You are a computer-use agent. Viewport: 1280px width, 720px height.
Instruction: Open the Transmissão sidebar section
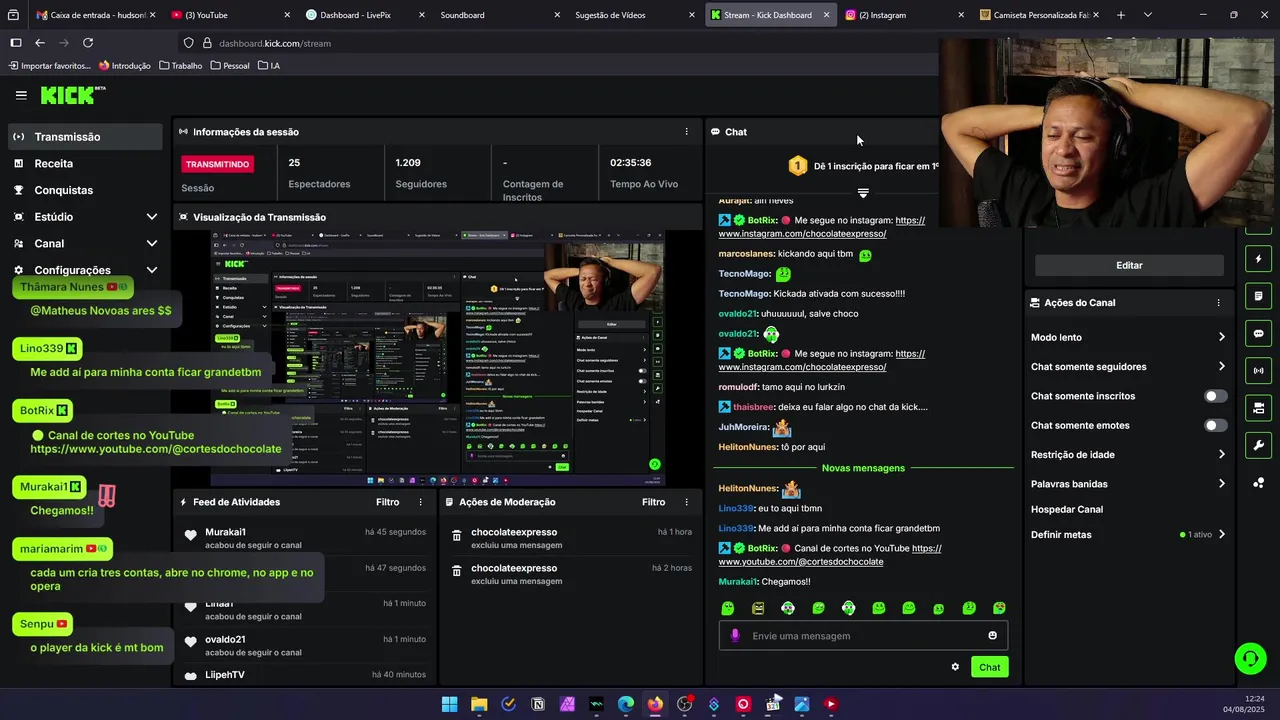pyautogui.click(x=85, y=137)
